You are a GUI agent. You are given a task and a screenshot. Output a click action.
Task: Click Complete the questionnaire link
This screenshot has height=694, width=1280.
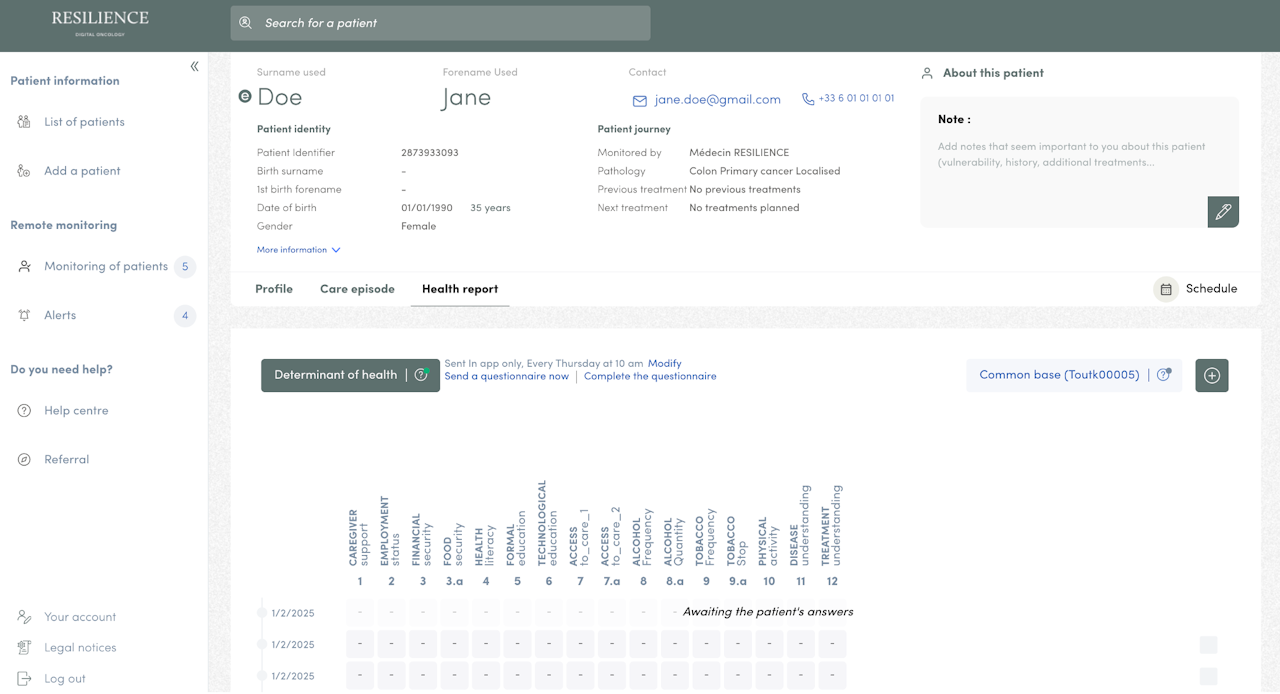point(650,377)
